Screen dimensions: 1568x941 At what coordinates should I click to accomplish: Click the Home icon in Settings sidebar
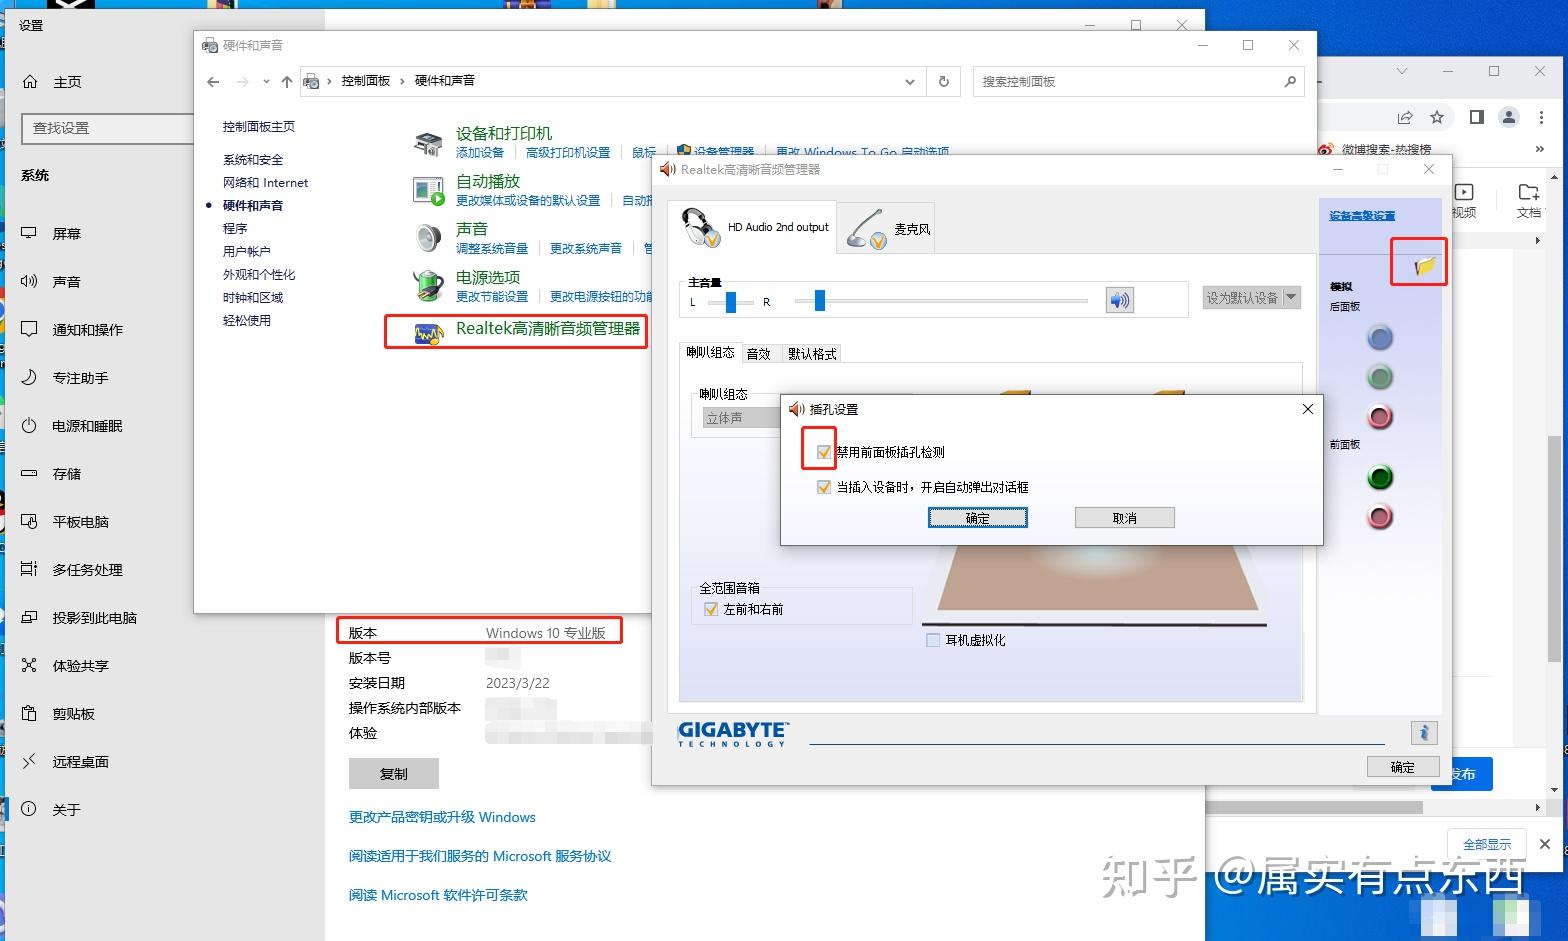coord(30,82)
